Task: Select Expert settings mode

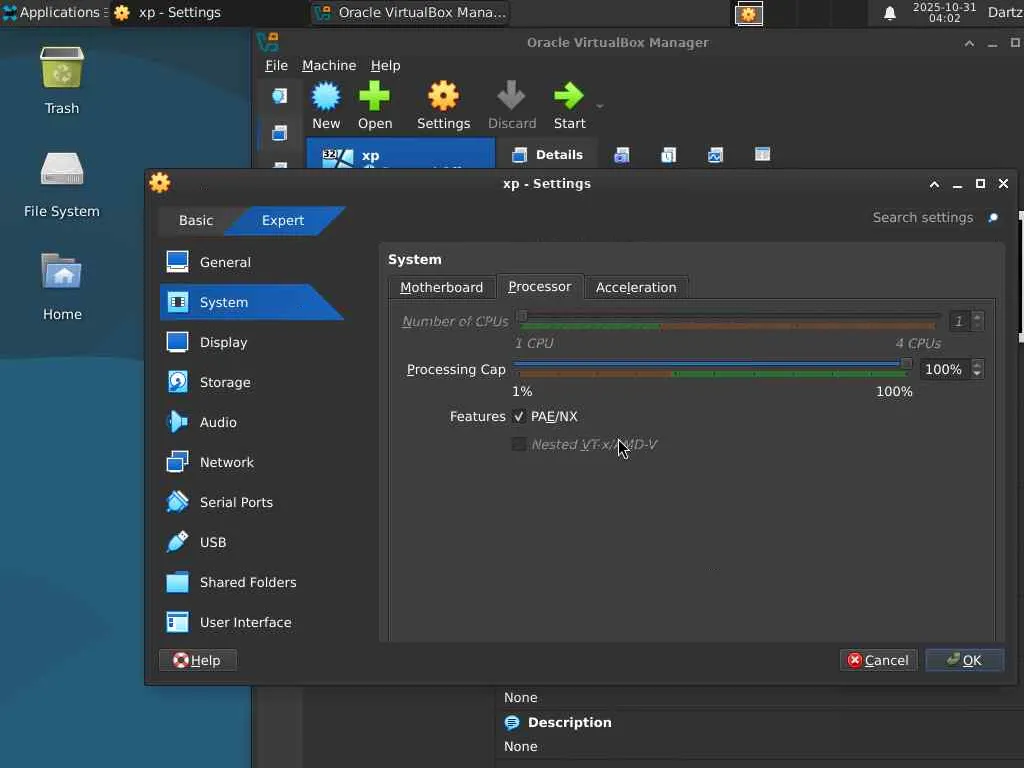Action: (x=283, y=221)
